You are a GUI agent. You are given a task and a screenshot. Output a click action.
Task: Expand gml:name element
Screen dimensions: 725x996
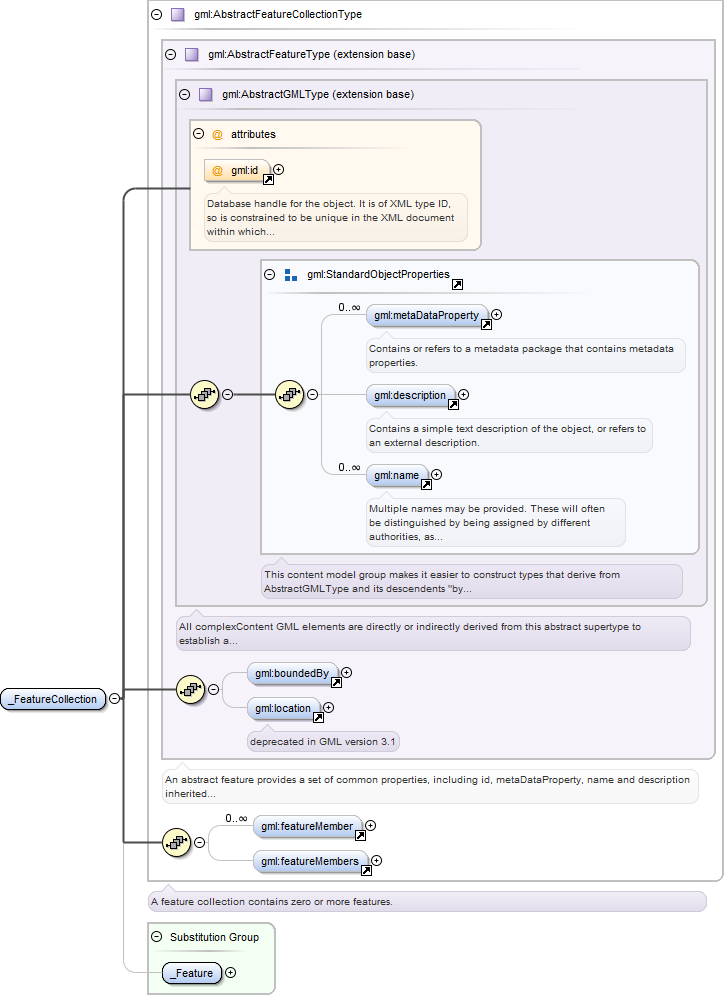pyautogui.click(x=437, y=474)
